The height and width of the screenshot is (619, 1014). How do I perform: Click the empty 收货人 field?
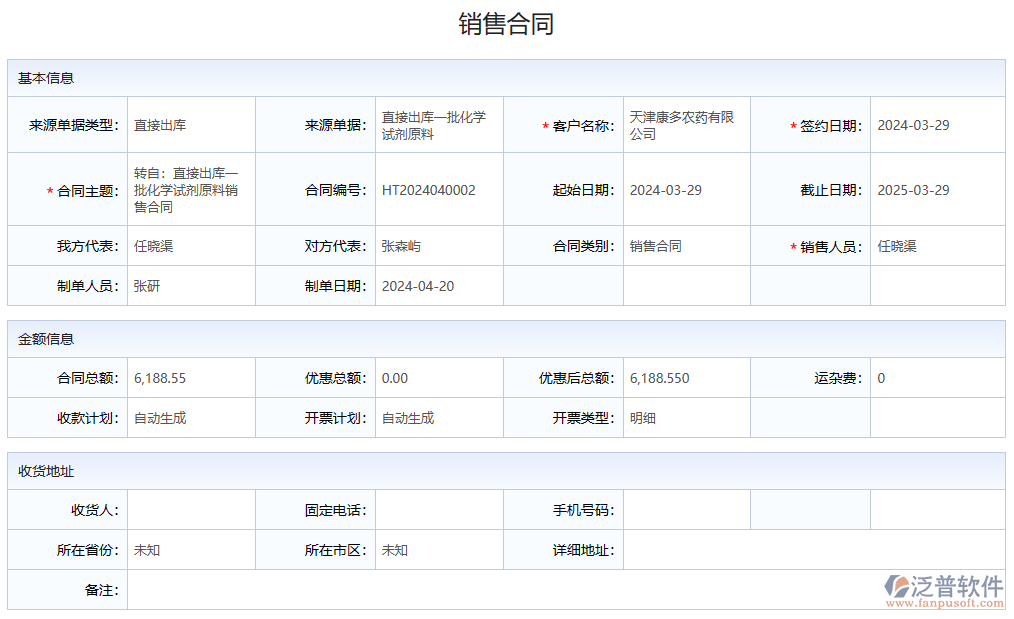(190, 509)
